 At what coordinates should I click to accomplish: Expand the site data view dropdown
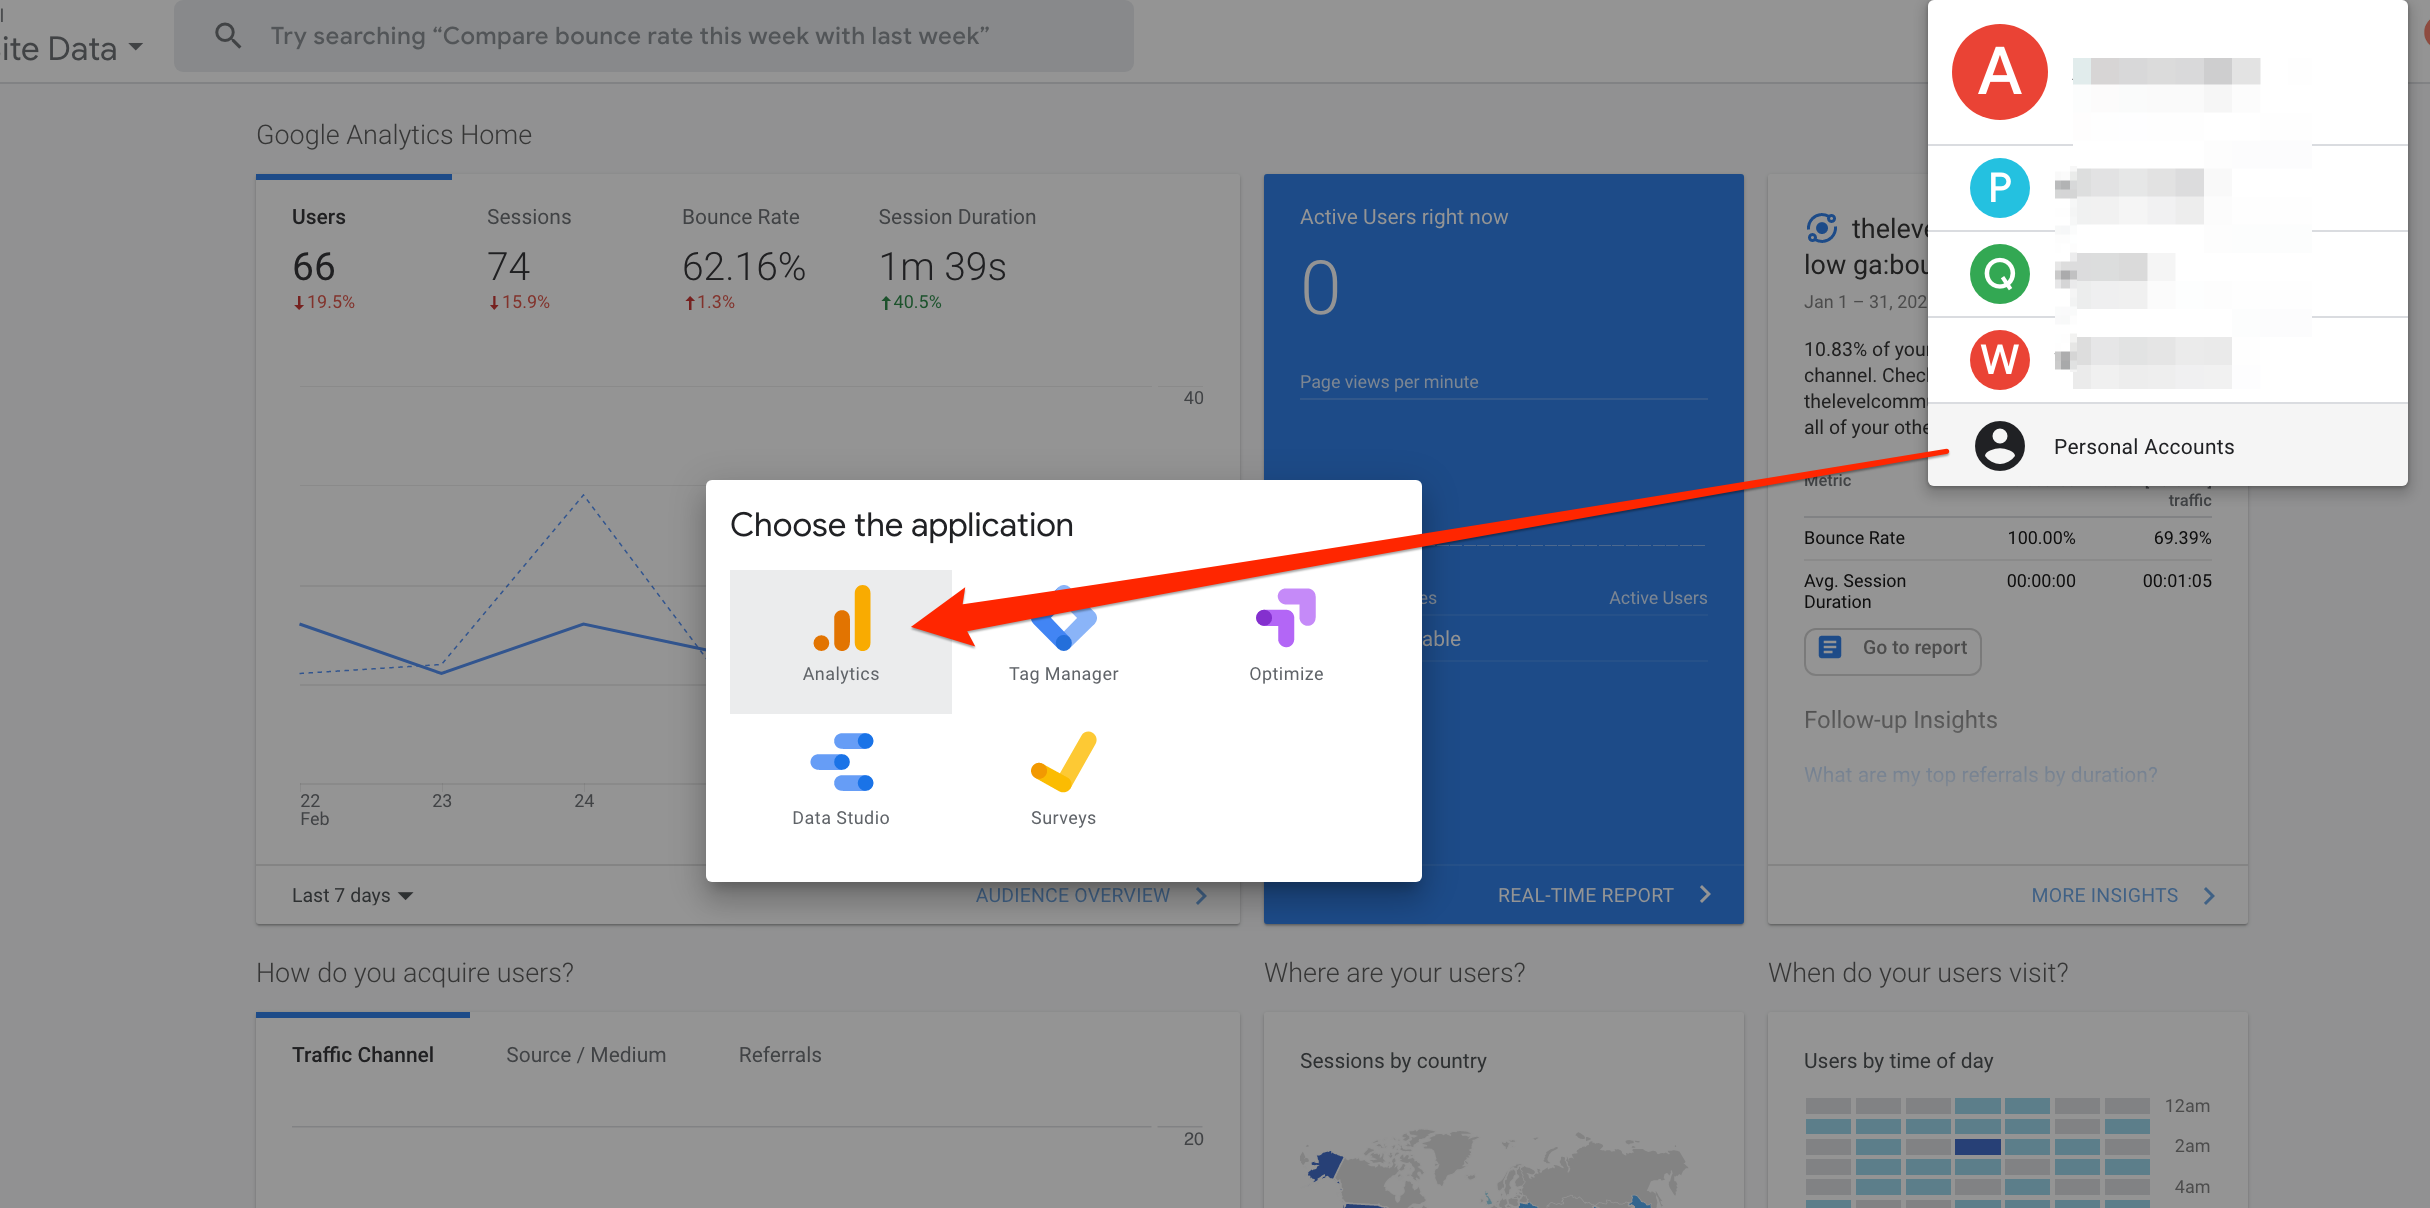(x=72, y=48)
